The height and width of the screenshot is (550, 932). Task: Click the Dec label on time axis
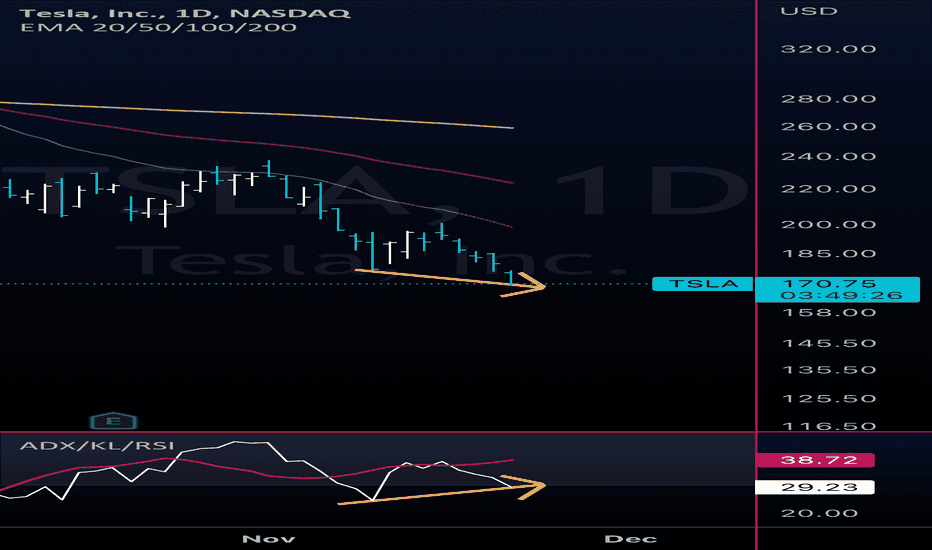[x=631, y=539]
